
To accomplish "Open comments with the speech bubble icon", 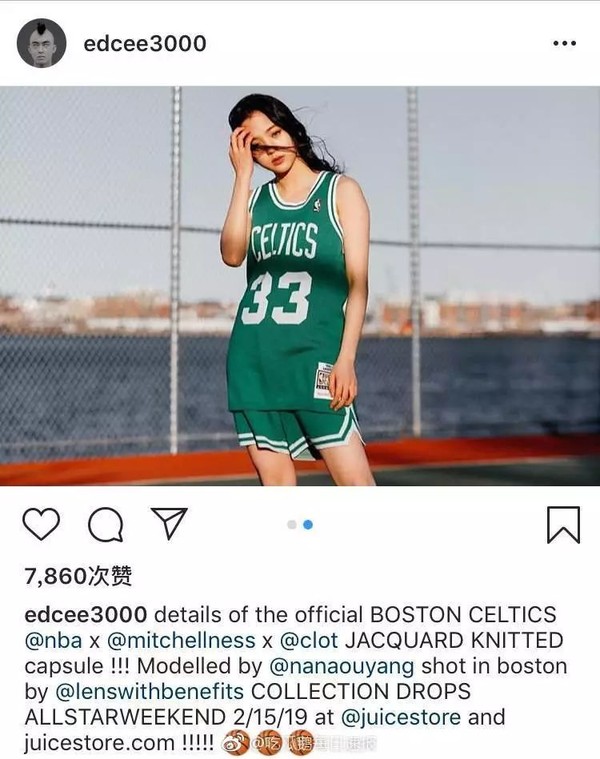I will point(105,524).
